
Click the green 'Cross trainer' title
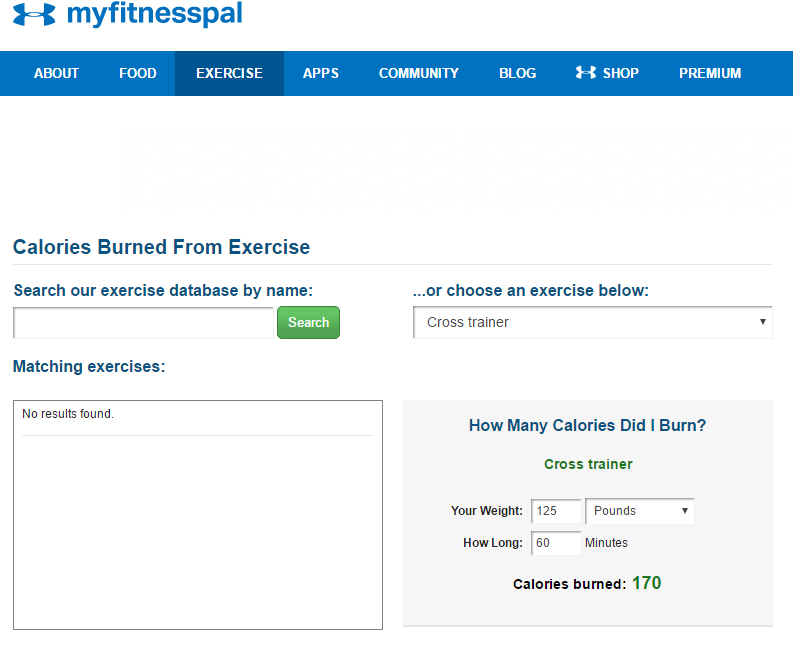click(x=588, y=464)
